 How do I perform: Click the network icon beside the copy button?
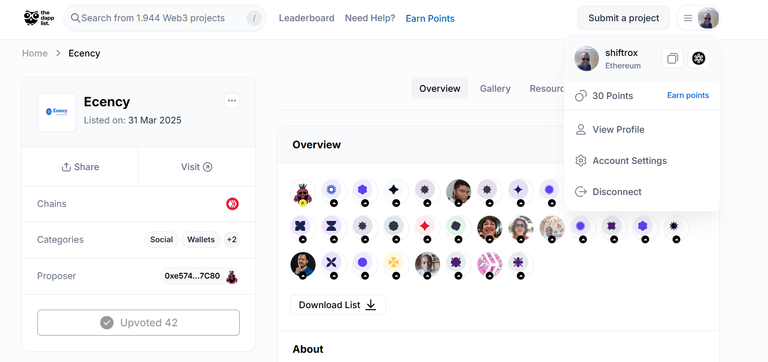pyautogui.click(x=698, y=59)
